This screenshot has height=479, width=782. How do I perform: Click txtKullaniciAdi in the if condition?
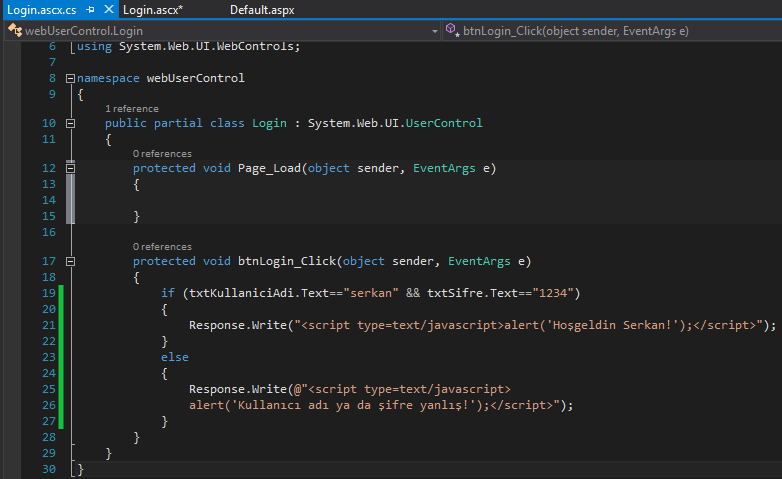[x=241, y=293]
